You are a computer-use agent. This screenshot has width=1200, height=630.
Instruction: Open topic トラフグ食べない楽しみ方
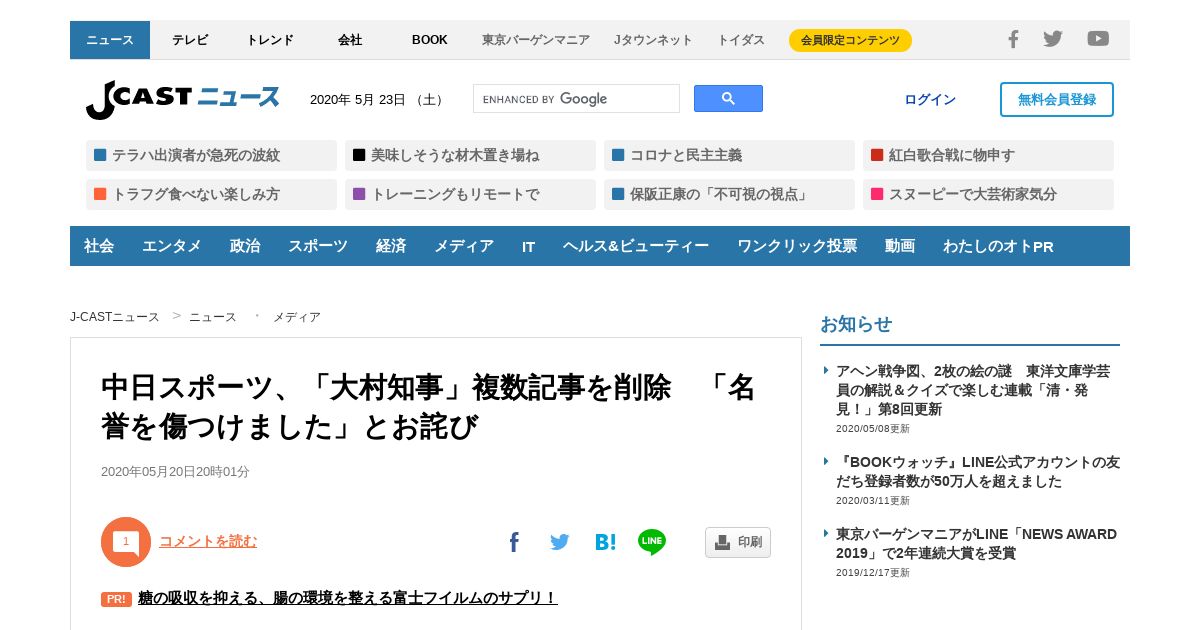pyautogui.click(x=211, y=194)
